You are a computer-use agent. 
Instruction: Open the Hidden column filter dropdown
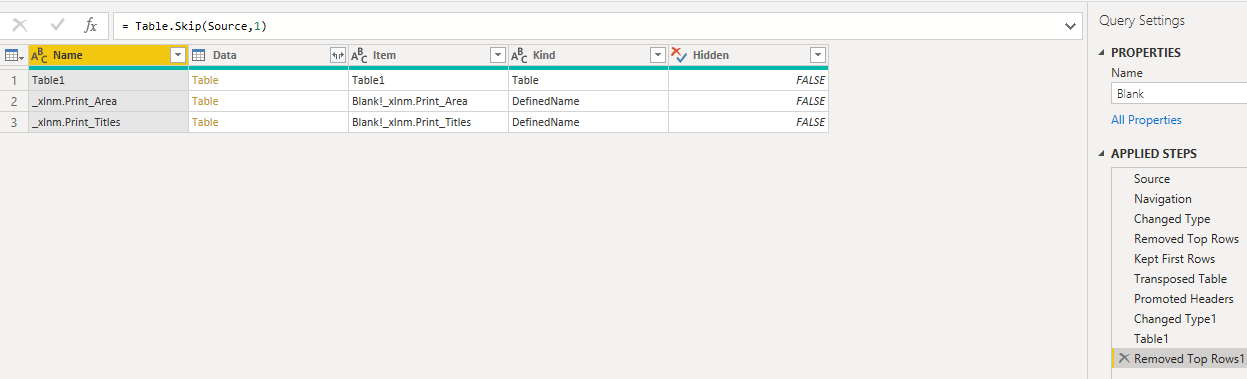pyautogui.click(x=817, y=56)
